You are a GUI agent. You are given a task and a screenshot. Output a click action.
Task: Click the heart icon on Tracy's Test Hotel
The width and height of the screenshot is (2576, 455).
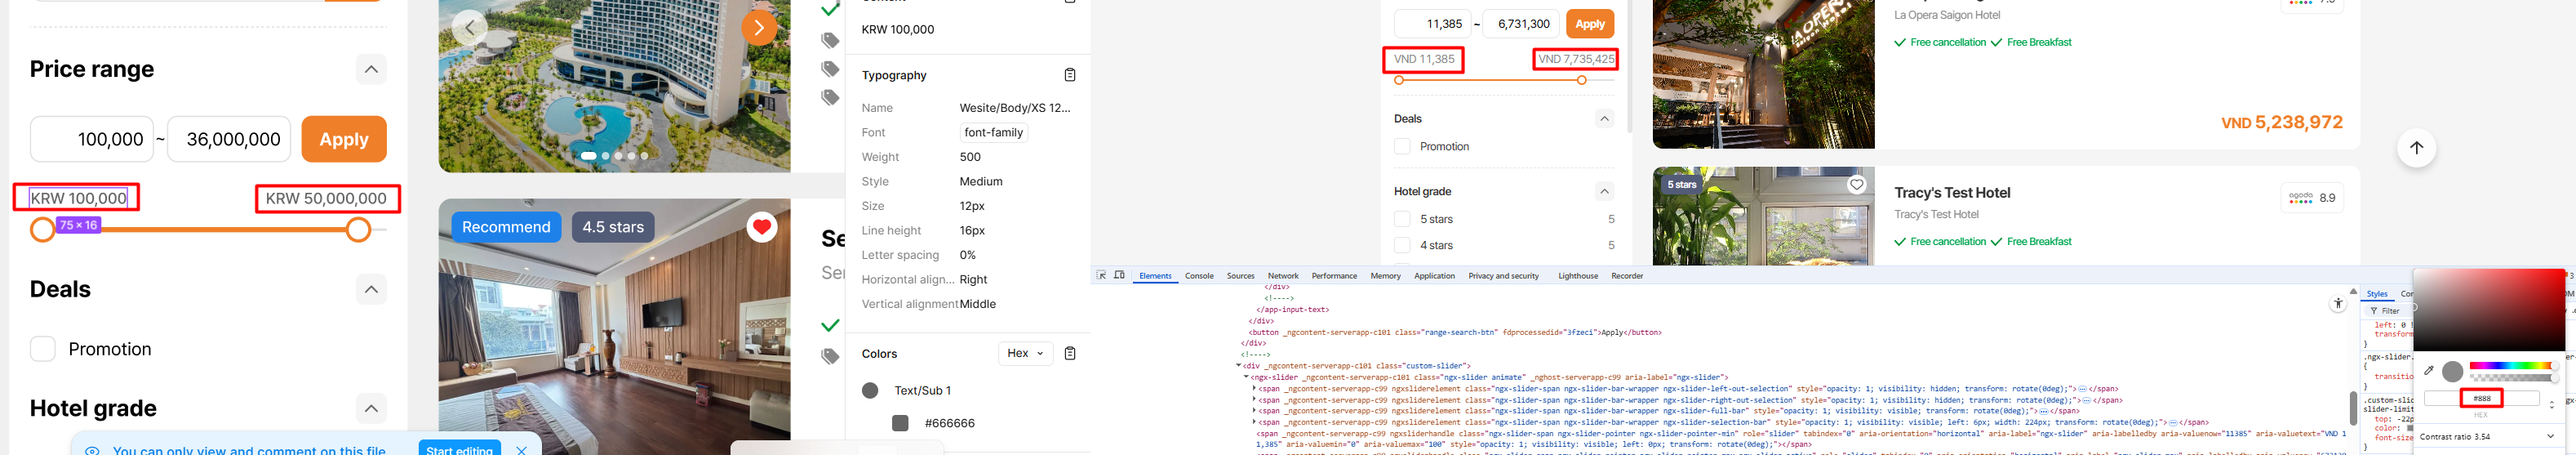(x=1856, y=184)
